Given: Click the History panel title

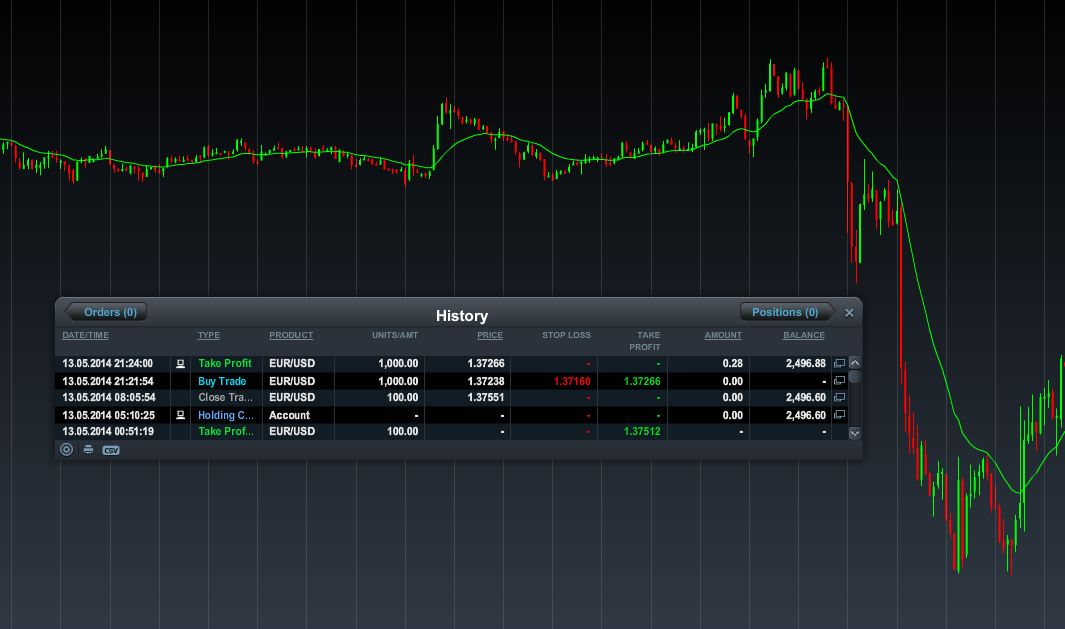Looking at the screenshot, I should click(x=462, y=316).
